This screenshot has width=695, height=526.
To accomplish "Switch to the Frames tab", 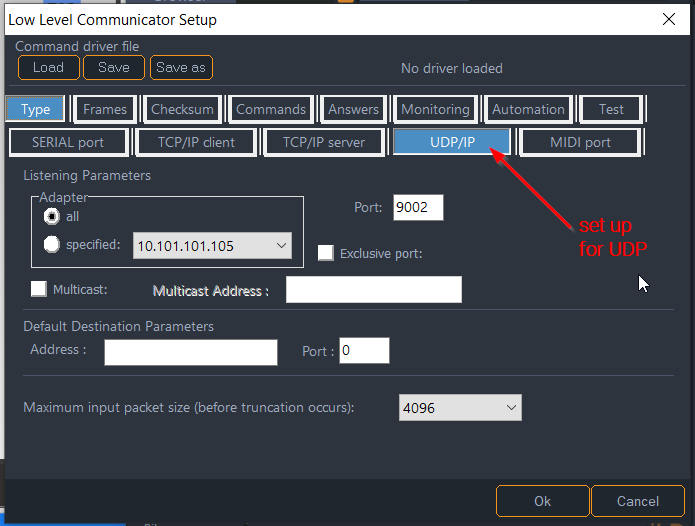I will coord(105,109).
